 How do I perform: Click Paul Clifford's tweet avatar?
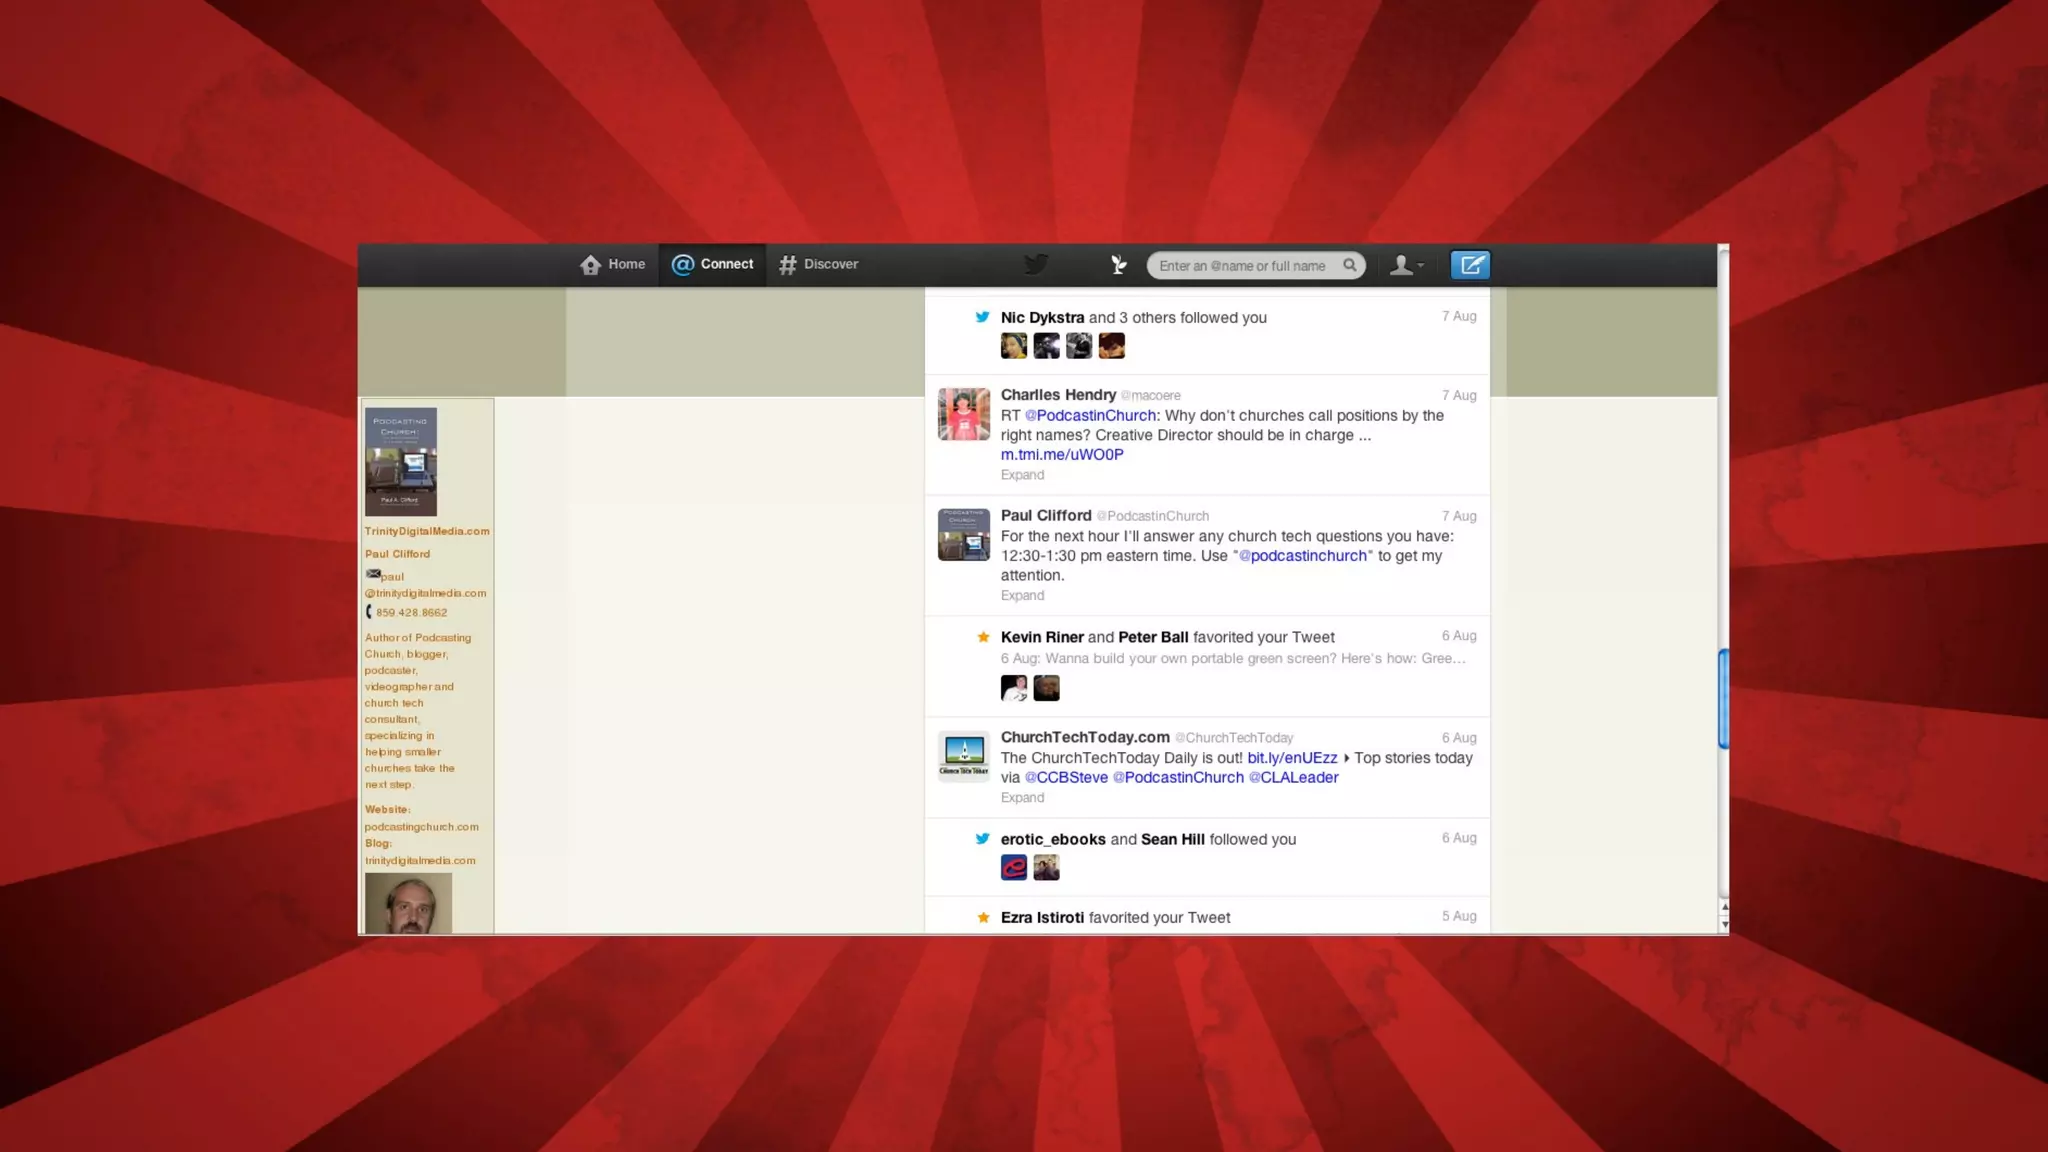pyautogui.click(x=964, y=534)
